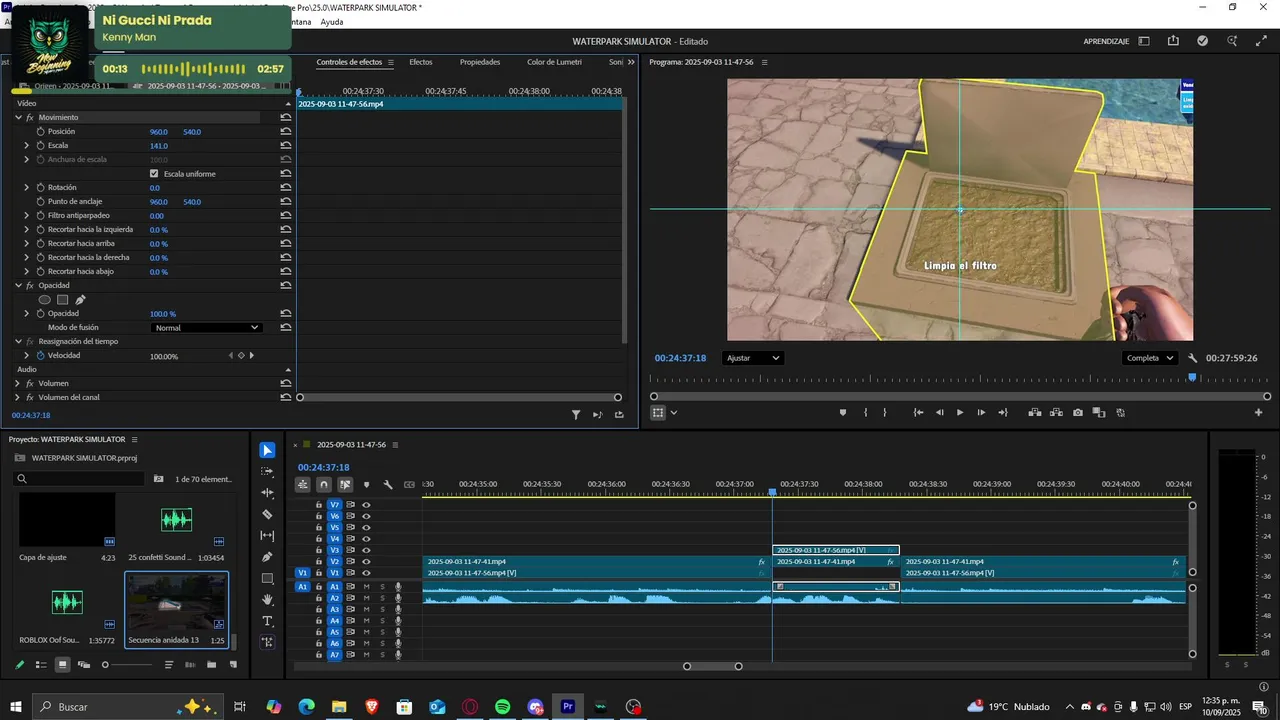
Task: Open timeline display settings wrench
Action: pyautogui.click(x=388, y=485)
